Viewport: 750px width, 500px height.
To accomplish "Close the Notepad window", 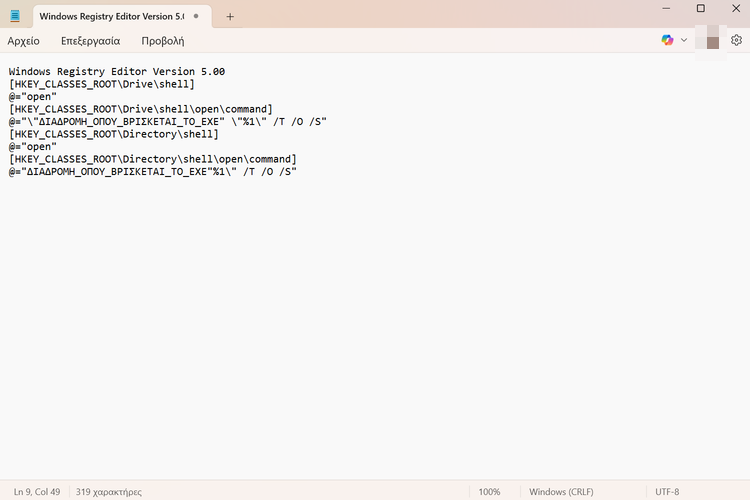I will point(736,9).
